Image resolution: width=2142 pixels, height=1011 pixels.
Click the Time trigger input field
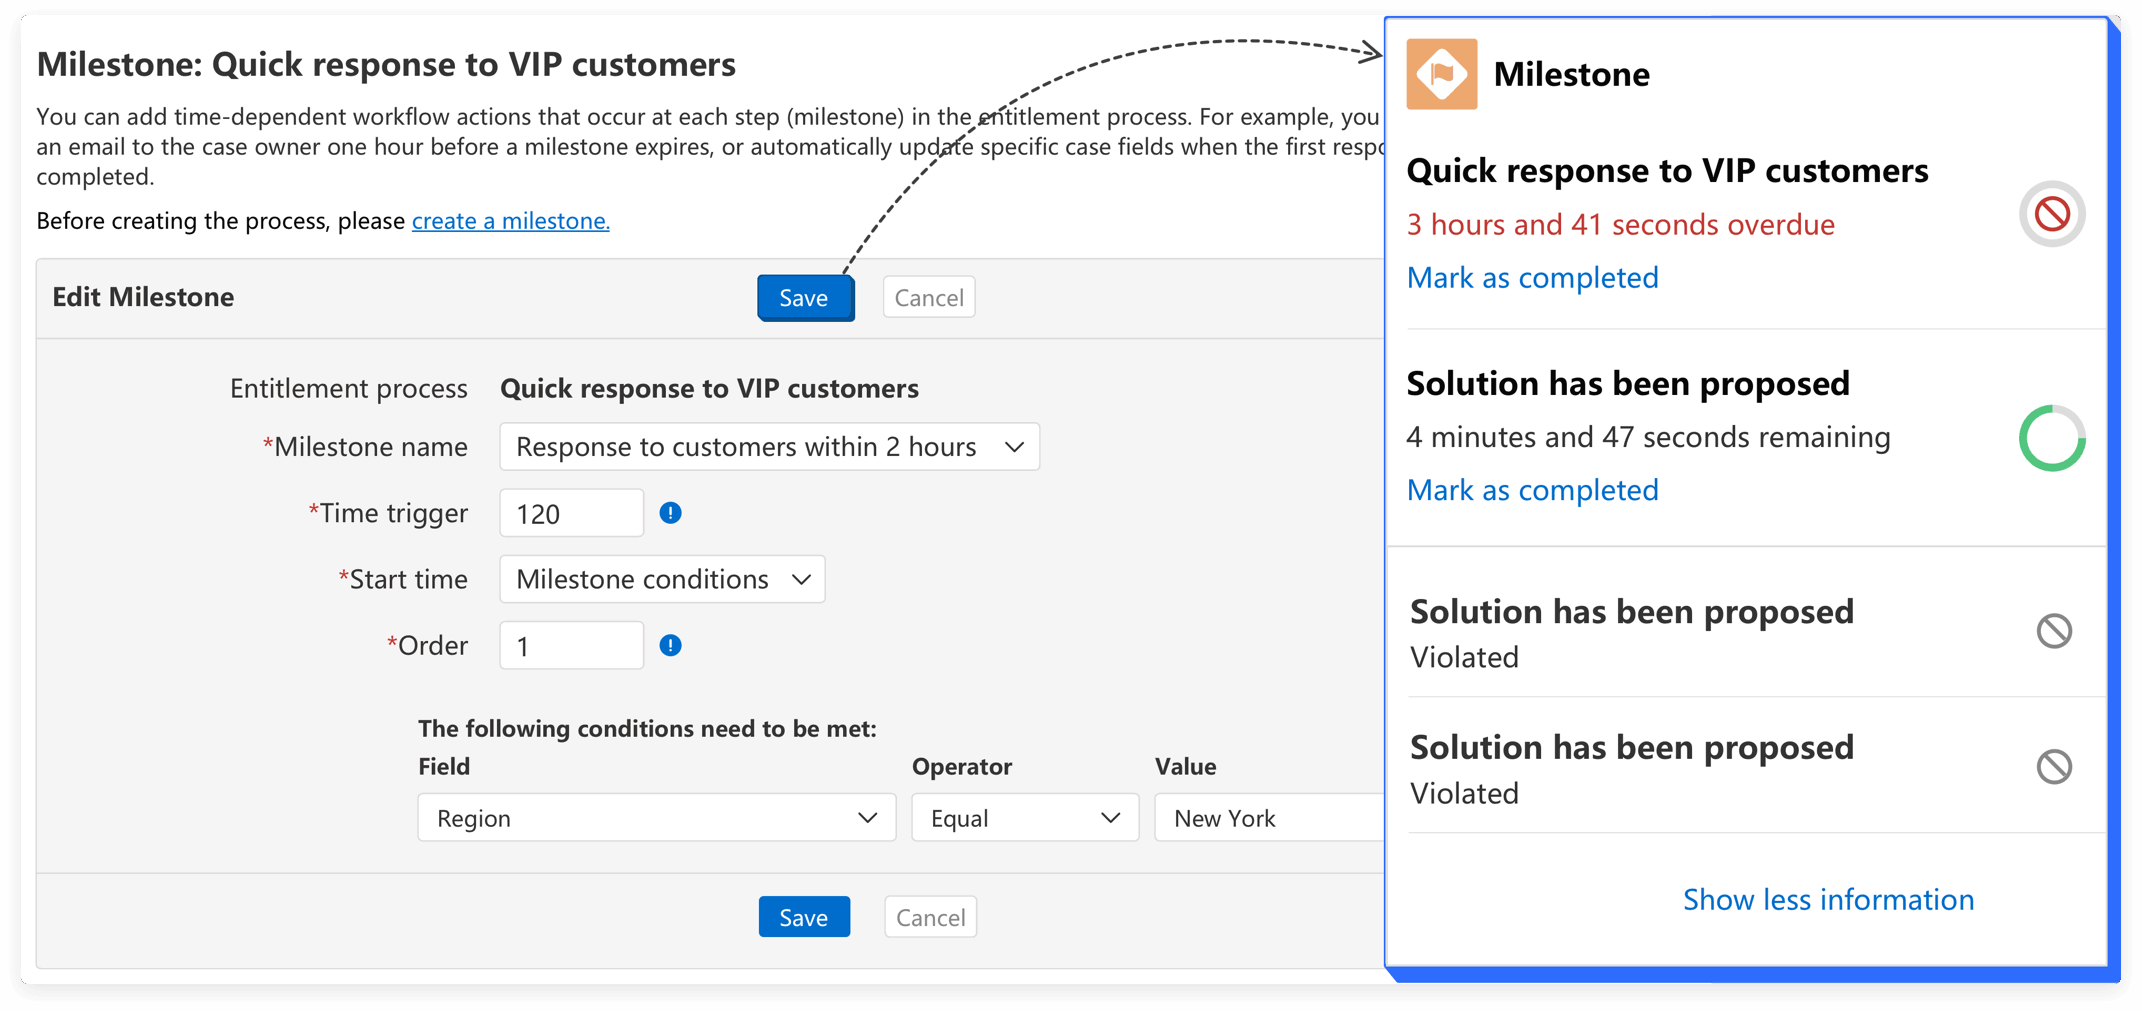571,514
